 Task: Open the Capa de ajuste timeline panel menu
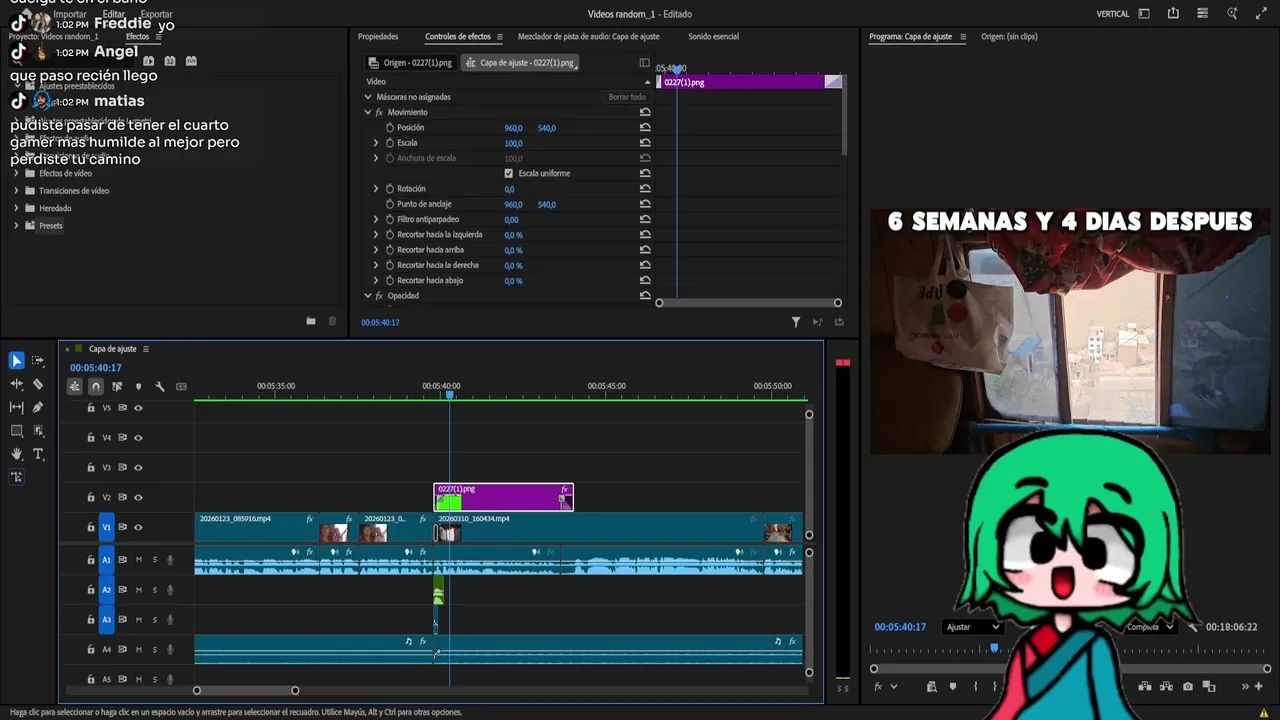[x=145, y=349]
